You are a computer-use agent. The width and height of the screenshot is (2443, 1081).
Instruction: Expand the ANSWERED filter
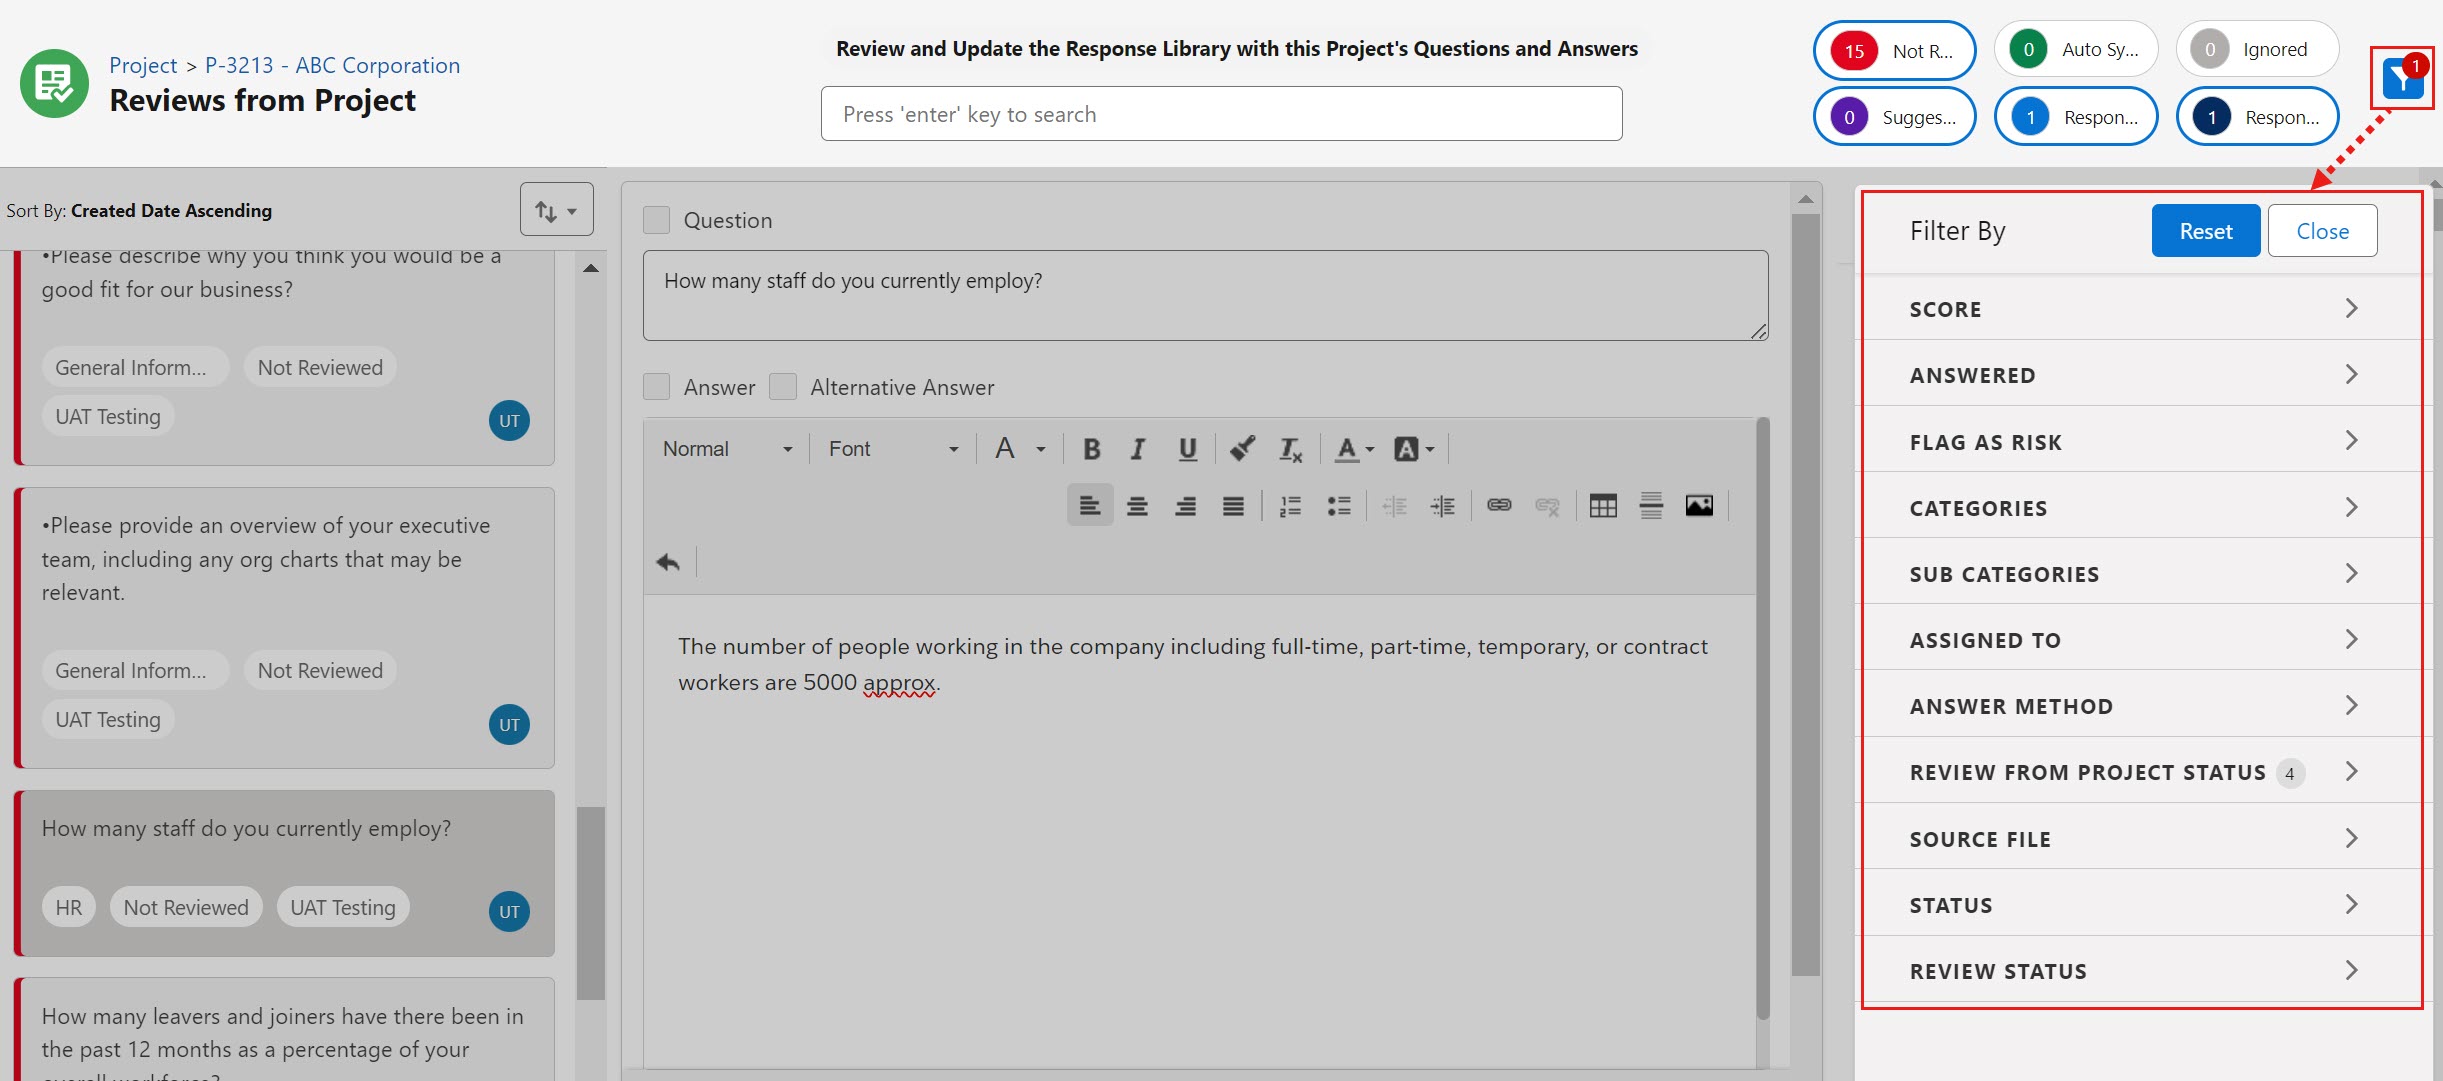click(2141, 375)
